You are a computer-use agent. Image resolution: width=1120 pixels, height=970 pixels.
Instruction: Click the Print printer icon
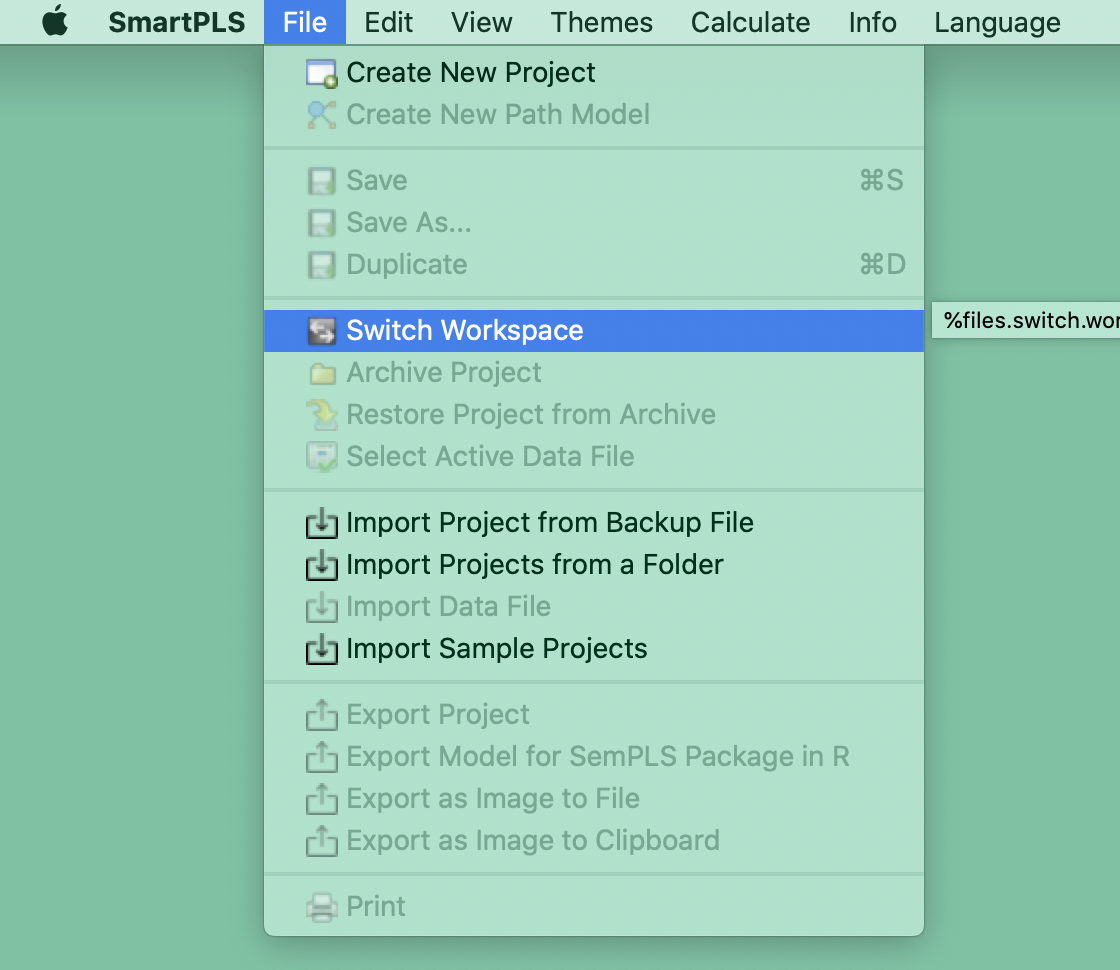(321, 907)
